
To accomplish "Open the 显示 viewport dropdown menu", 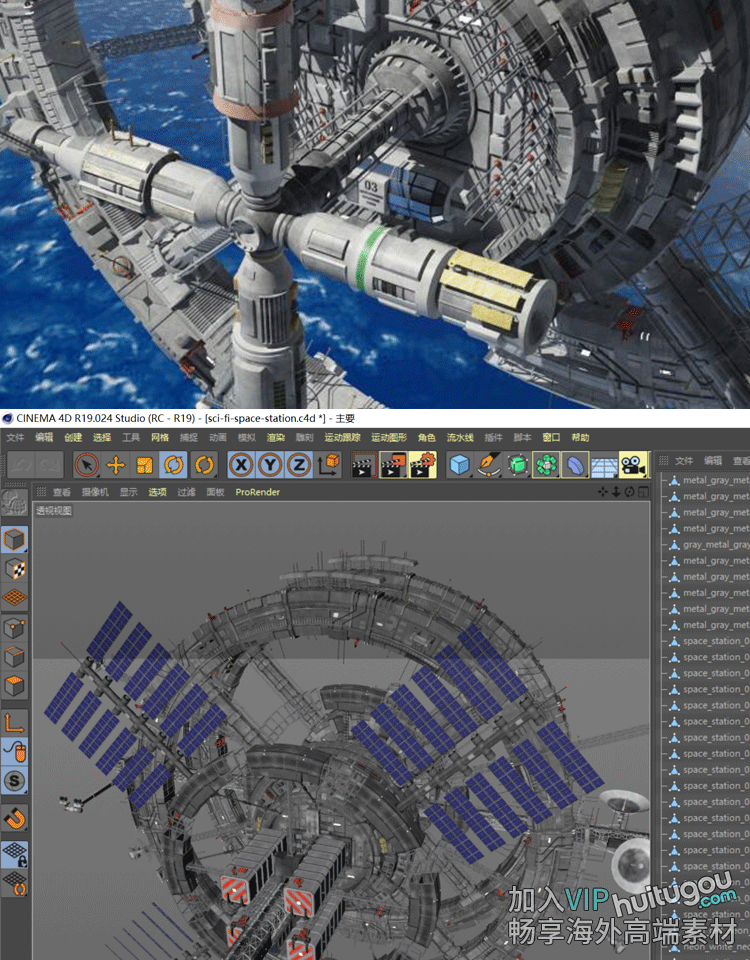I will tap(129, 492).
